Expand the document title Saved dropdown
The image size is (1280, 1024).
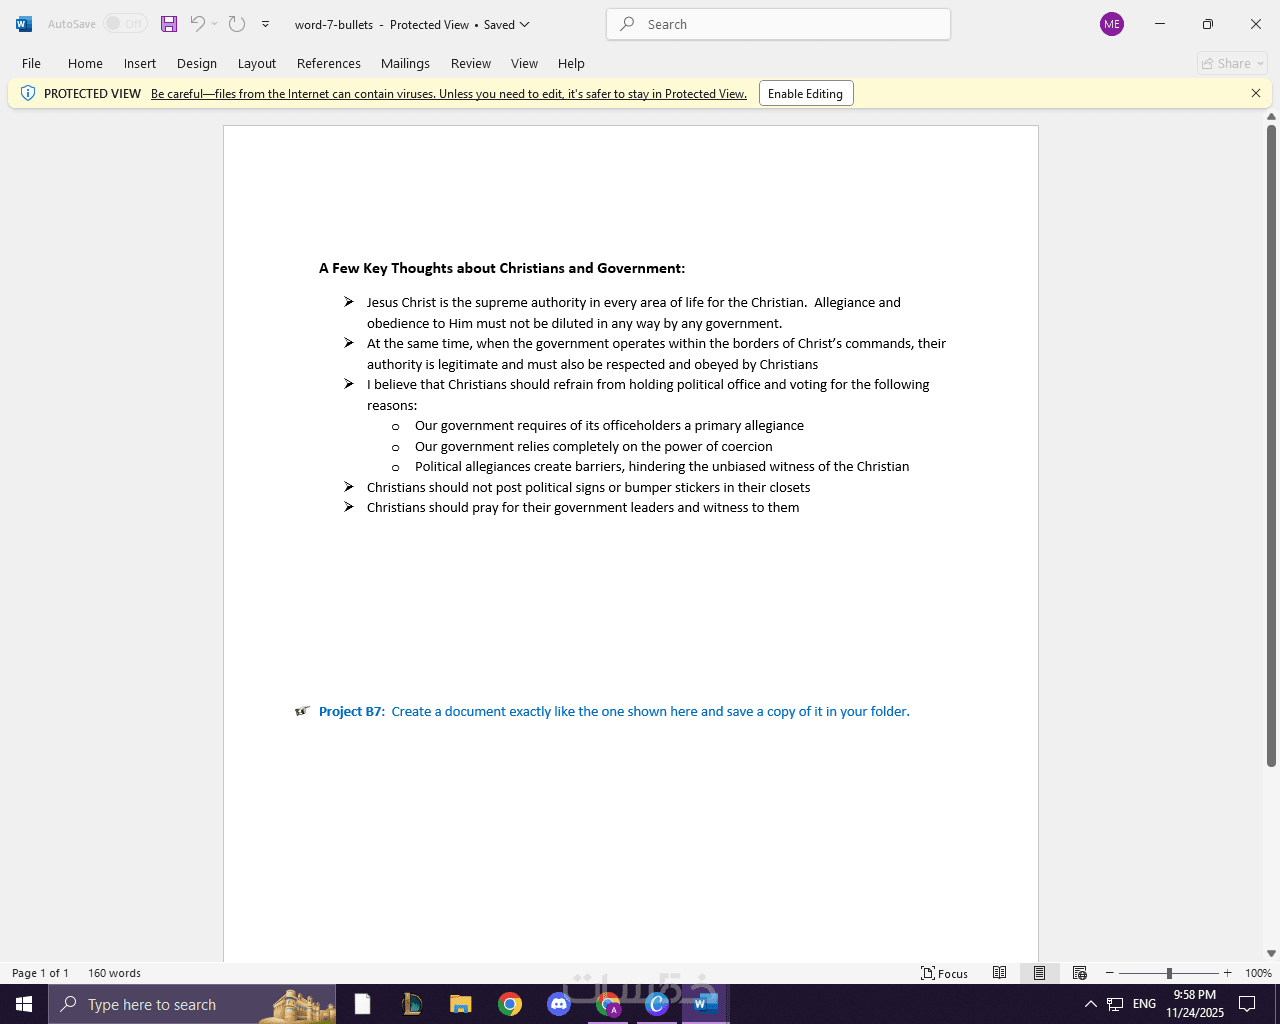pos(524,24)
